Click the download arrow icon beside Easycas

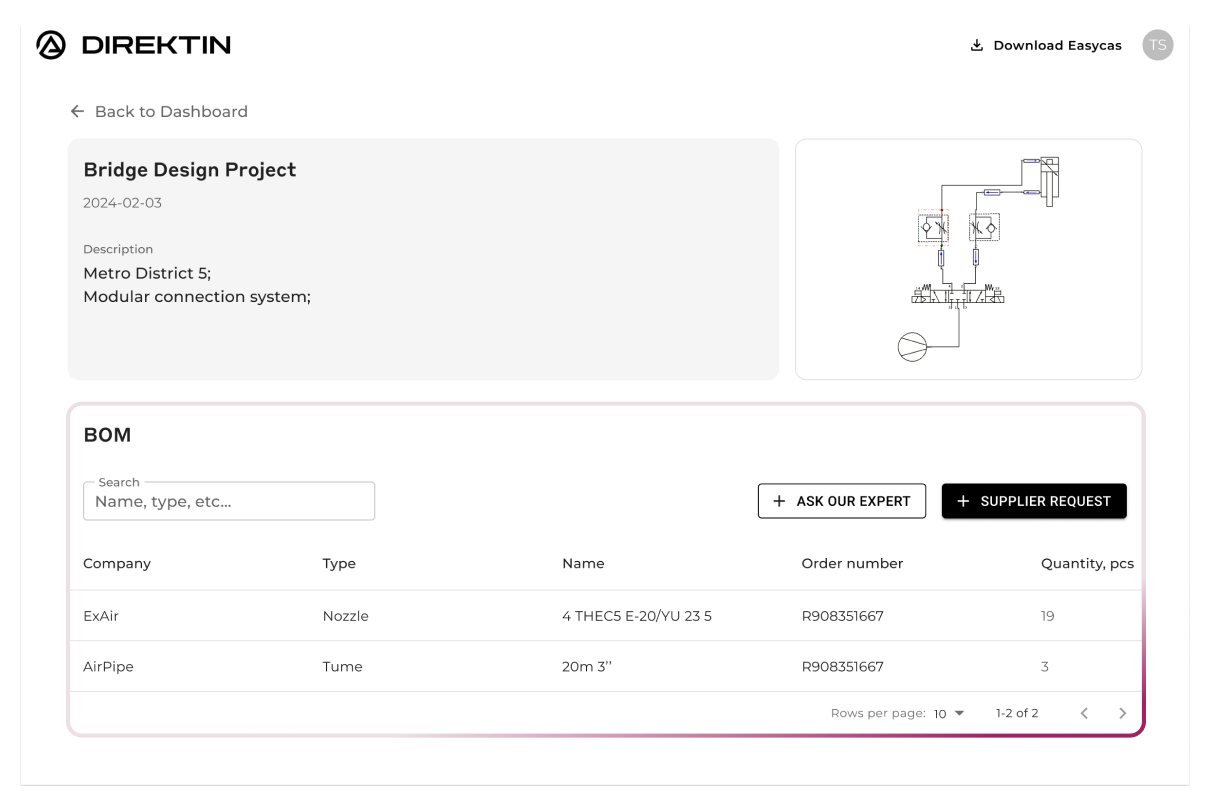click(x=977, y=46)
